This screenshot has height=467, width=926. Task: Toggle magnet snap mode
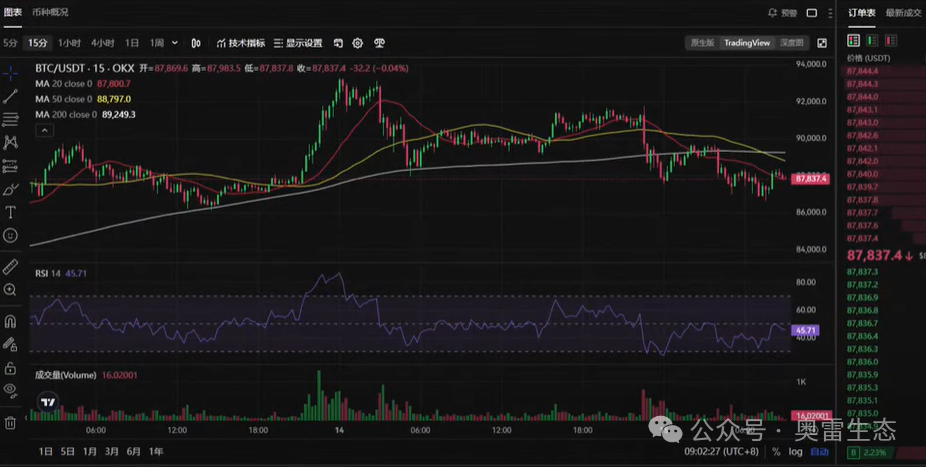(x=10, y=322)
